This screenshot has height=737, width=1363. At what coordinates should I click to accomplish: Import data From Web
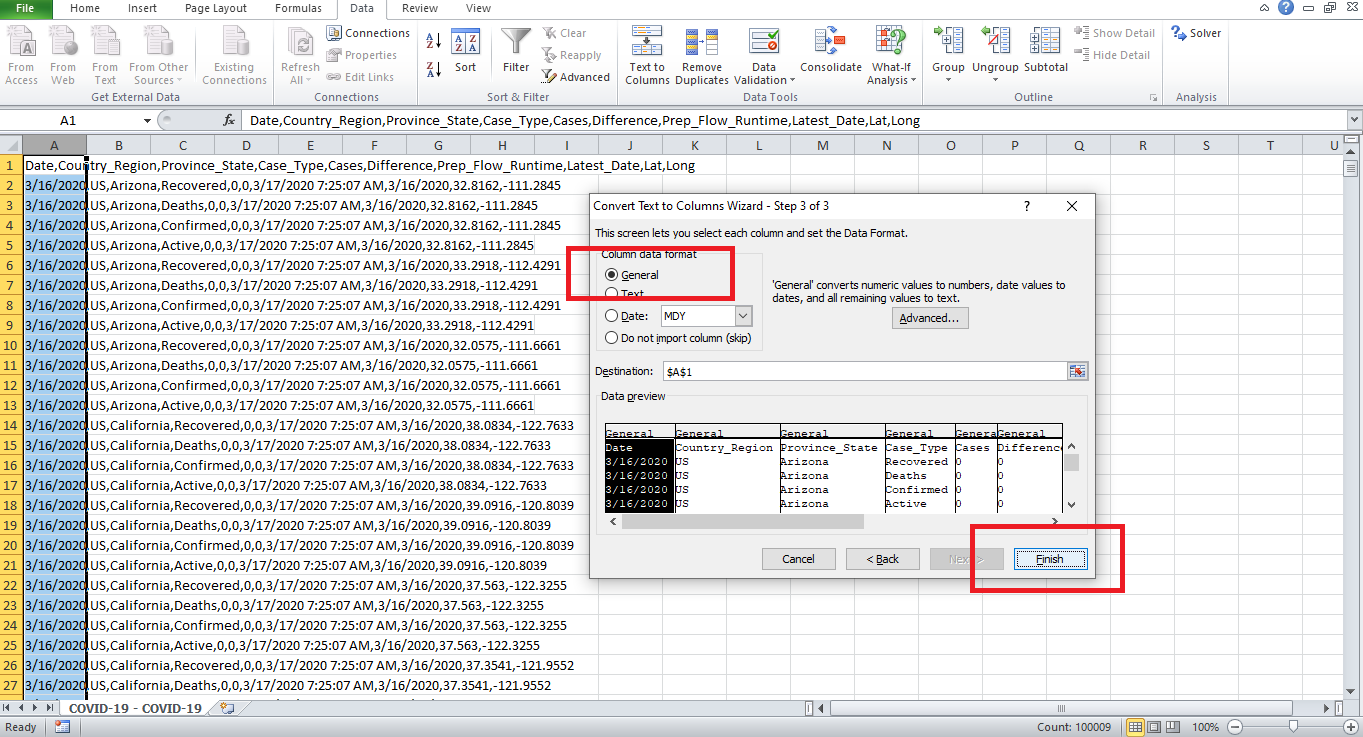[63, 56]
